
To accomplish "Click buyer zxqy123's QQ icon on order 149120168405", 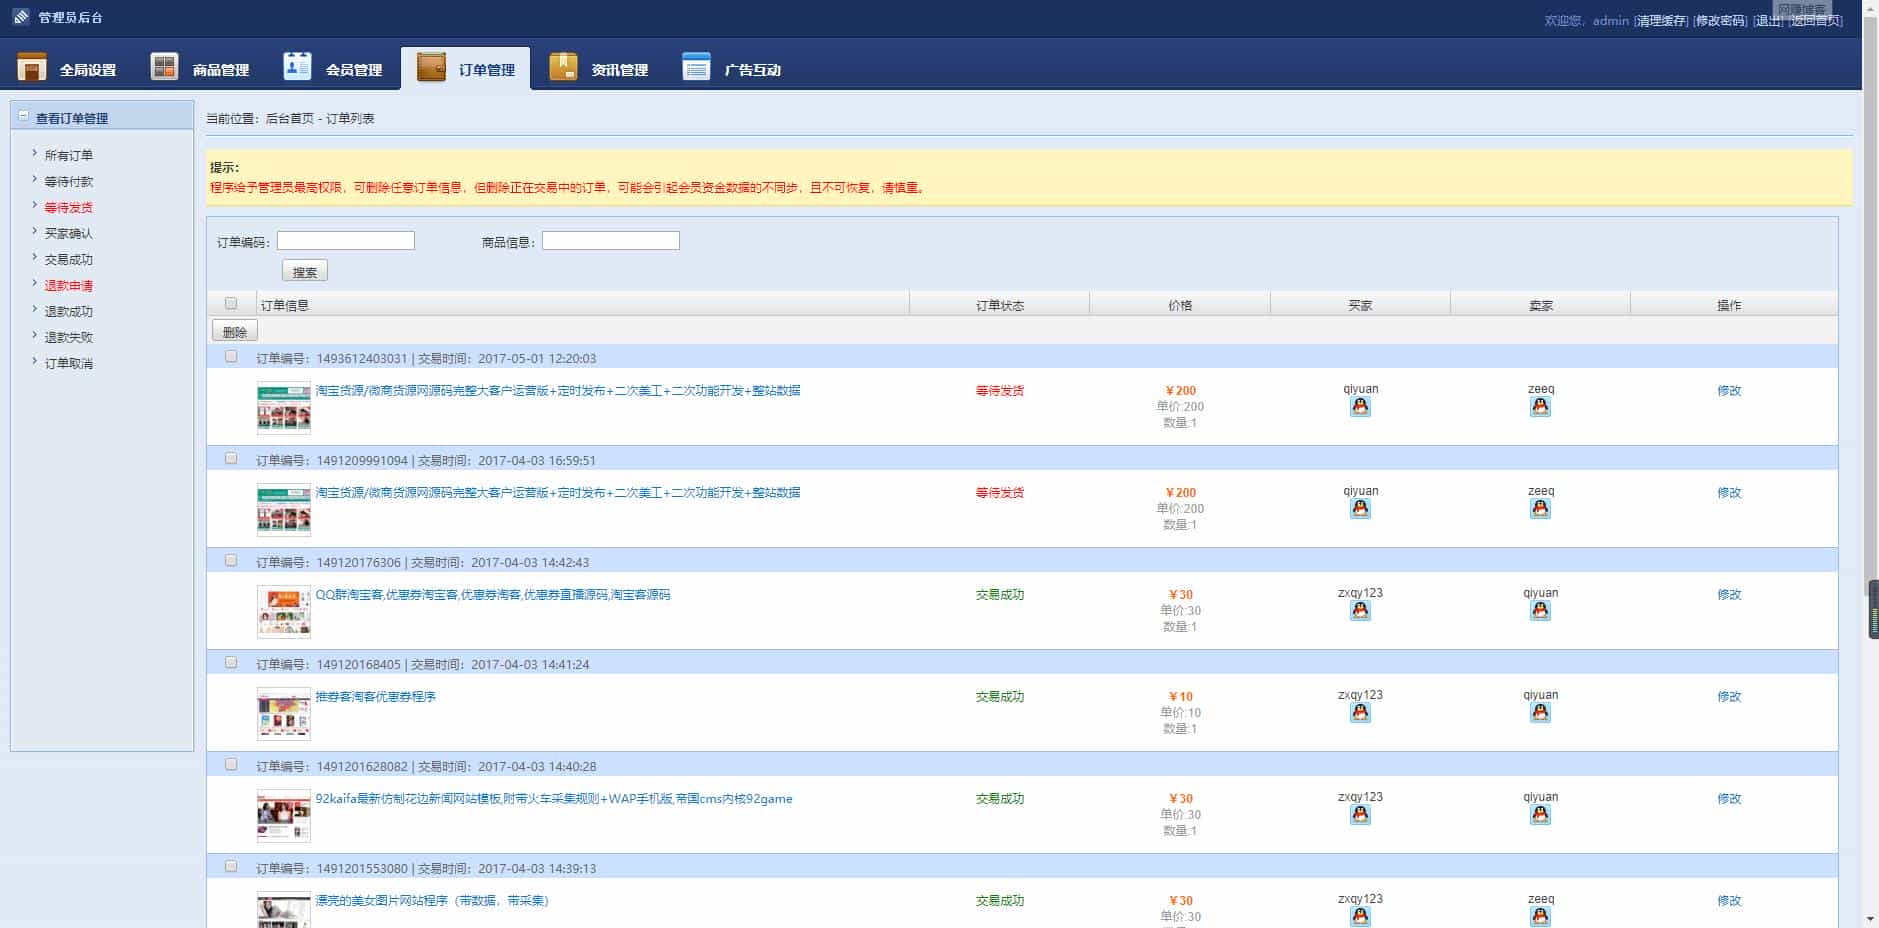I will click(x=1360, y=712).
